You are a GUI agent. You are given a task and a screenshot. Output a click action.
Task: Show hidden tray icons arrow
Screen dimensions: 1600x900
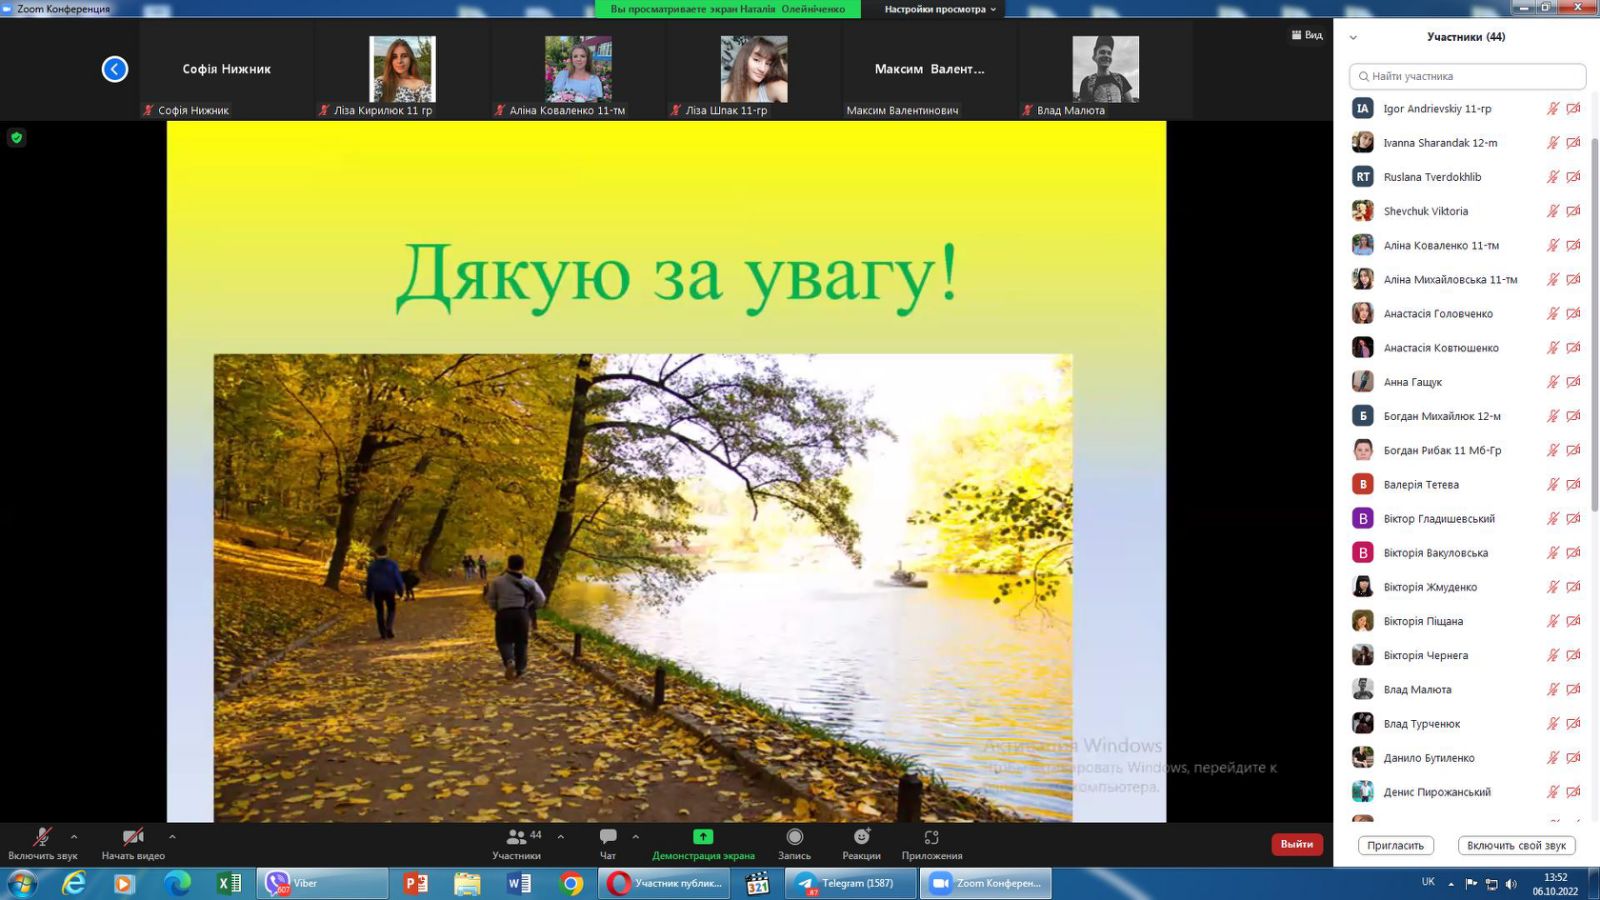pos(1451,884)
